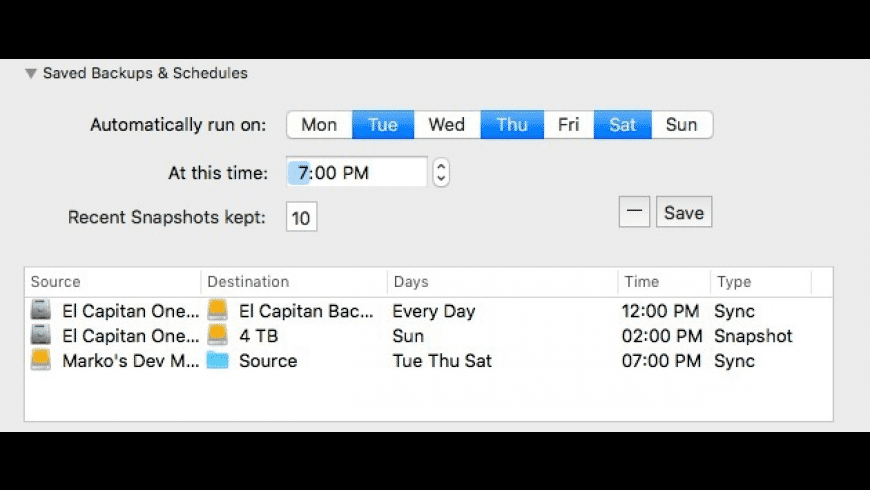870x490 pixels.
Task: Collapse Saved Backups & Schedules section
Action: pos(31,73)
